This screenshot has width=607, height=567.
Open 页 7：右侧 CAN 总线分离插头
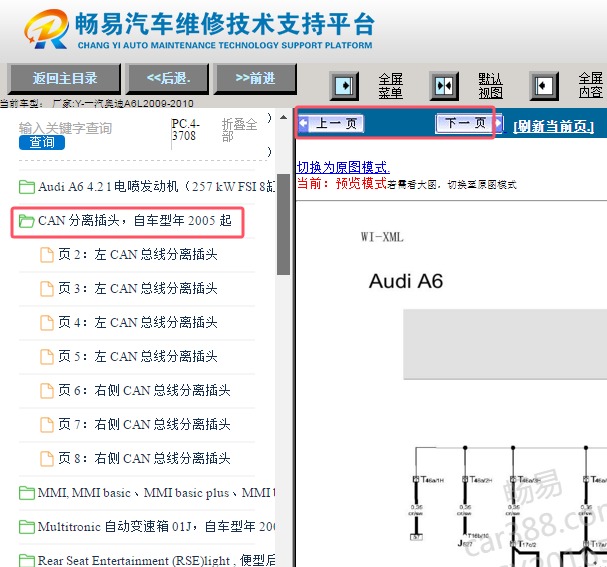point(144,425)
